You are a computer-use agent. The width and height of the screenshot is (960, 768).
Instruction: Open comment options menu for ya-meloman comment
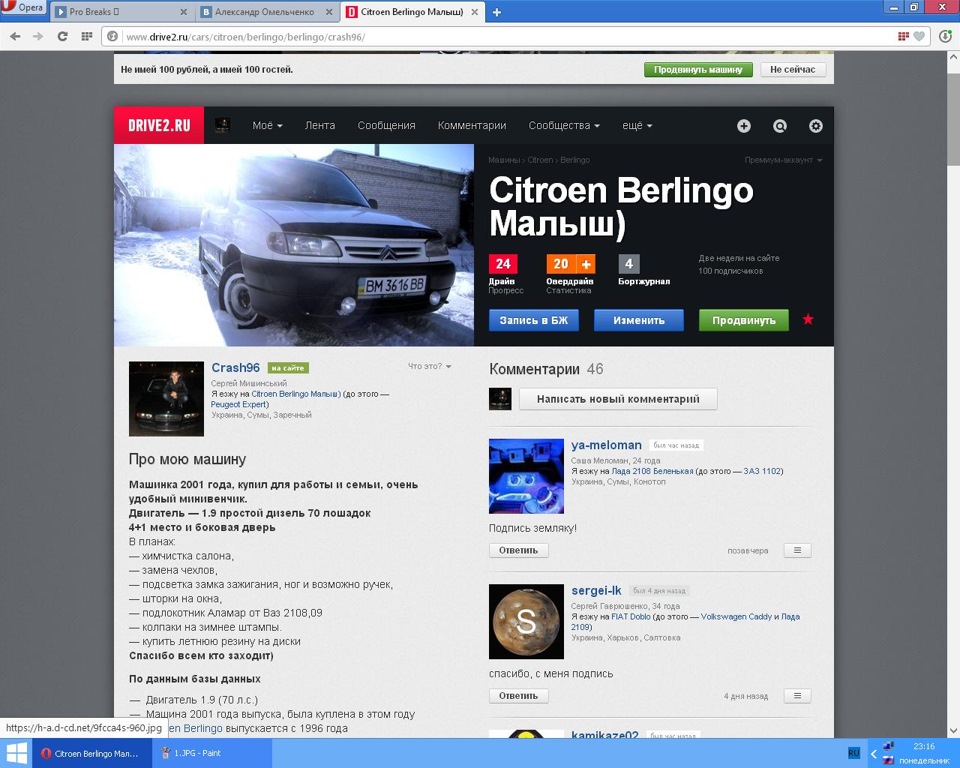797,551
